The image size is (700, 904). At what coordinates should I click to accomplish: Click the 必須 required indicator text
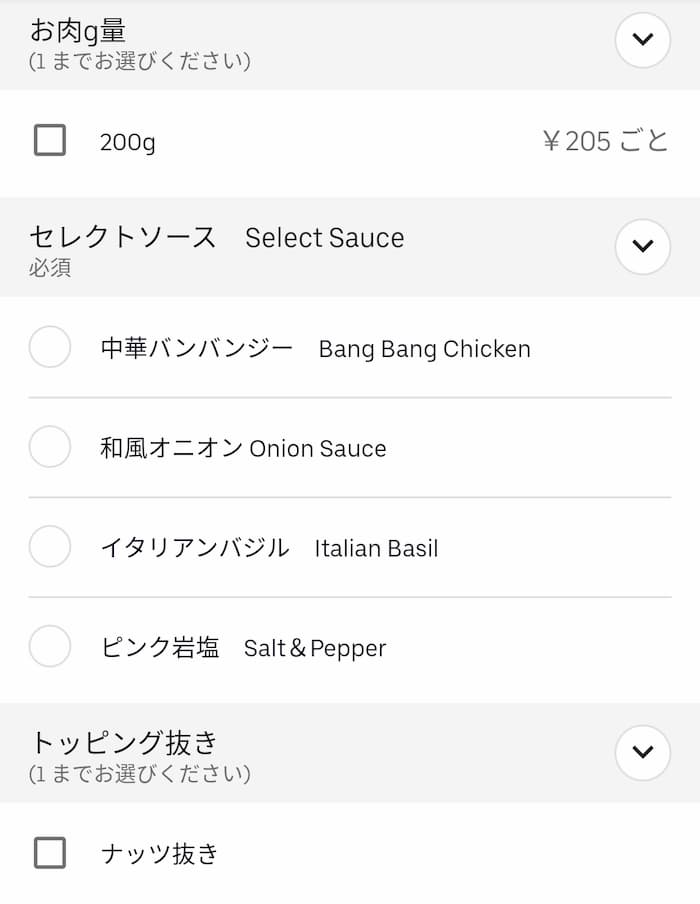[x=50, y=268]
